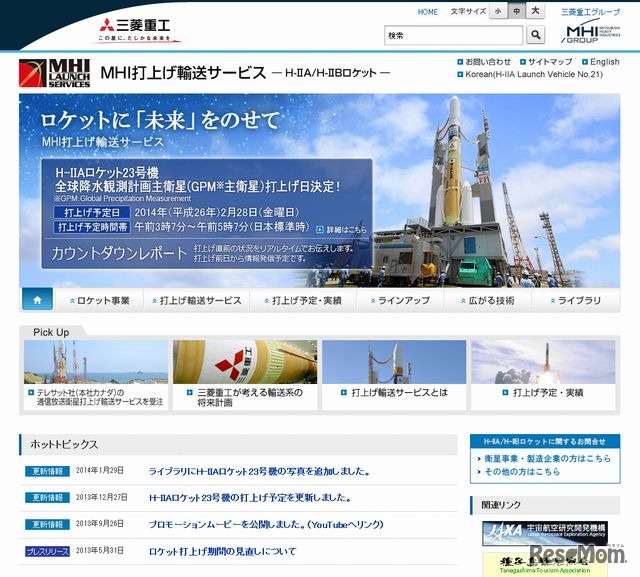640x577 pixels.
Task: Go to HOME link in header
Action: click(x=427, y=12)
